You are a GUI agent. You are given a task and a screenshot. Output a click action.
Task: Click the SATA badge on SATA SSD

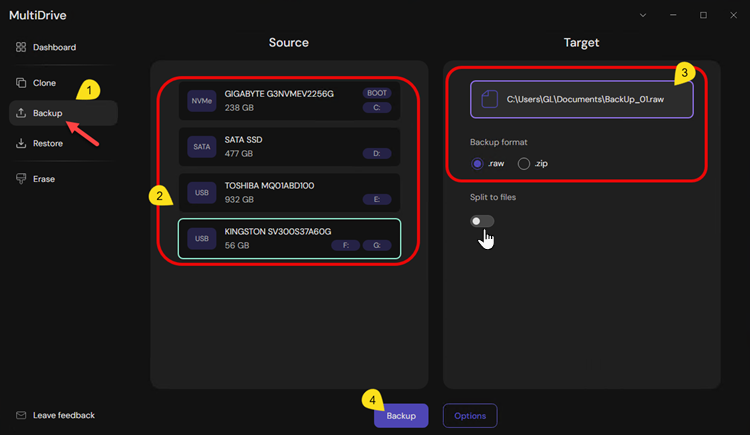point(200,147)
